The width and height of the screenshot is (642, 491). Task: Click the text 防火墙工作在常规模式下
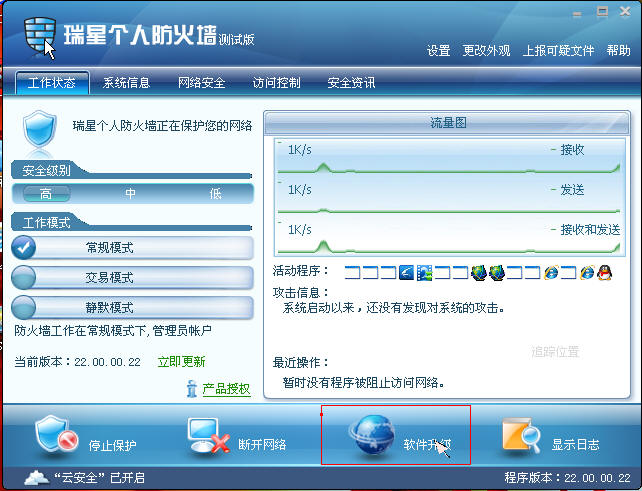click(x=81, y=330)
